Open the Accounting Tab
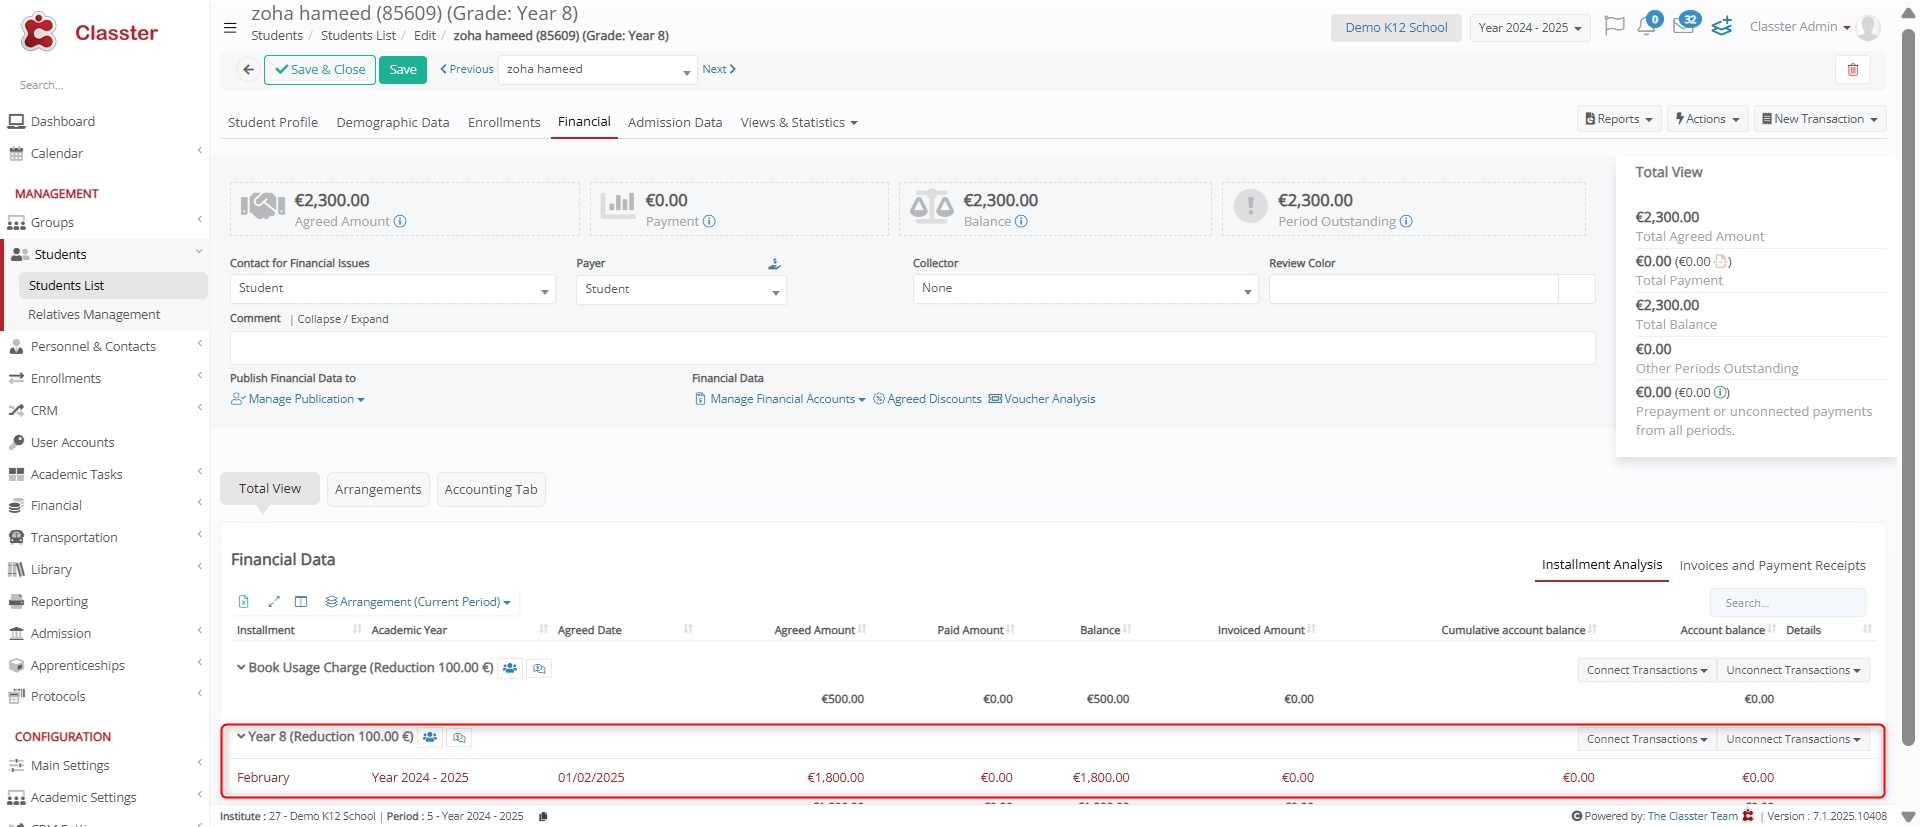The height and width of the screenshot is (827, 1920). 491,490
